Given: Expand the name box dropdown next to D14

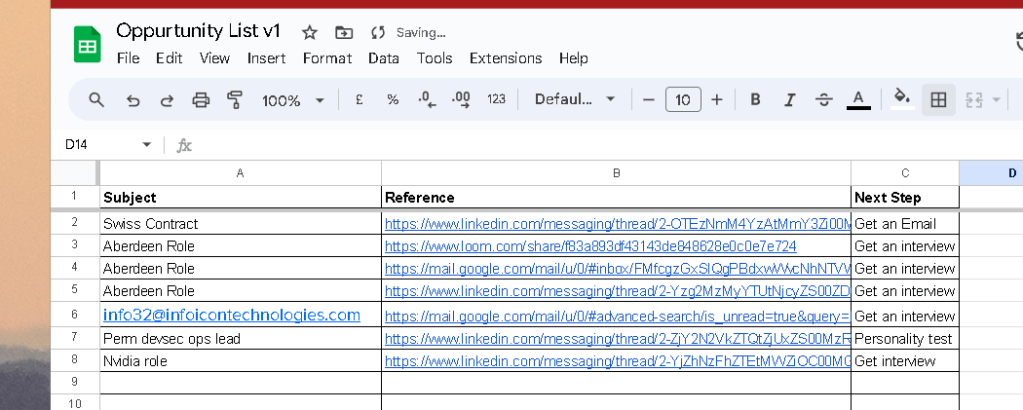Looking at the screenshot, I should 147,145.
